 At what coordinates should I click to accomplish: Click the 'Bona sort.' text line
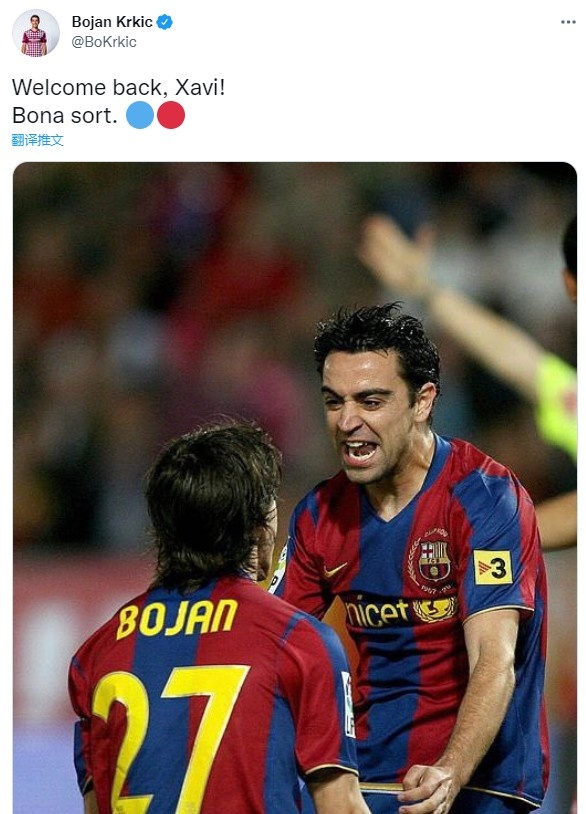pos(64,115)
